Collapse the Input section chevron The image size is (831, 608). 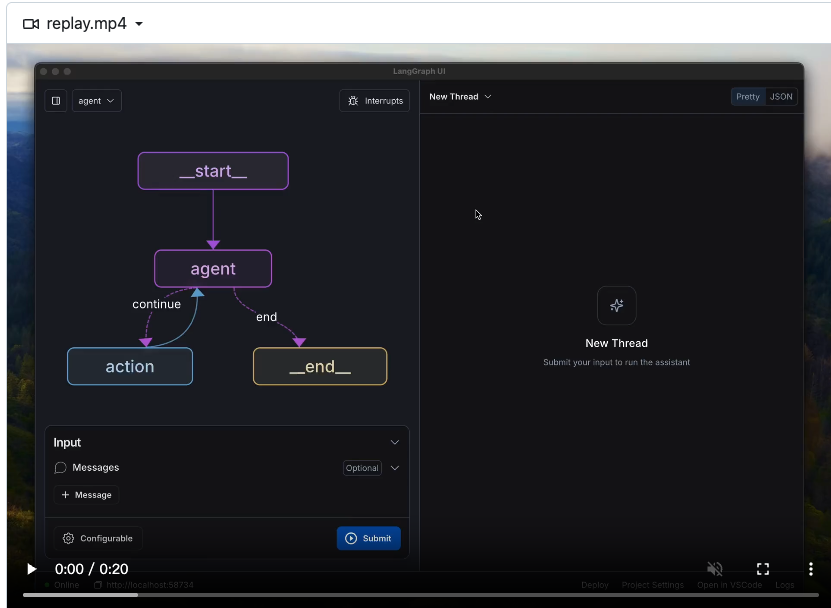click(395, 442)
